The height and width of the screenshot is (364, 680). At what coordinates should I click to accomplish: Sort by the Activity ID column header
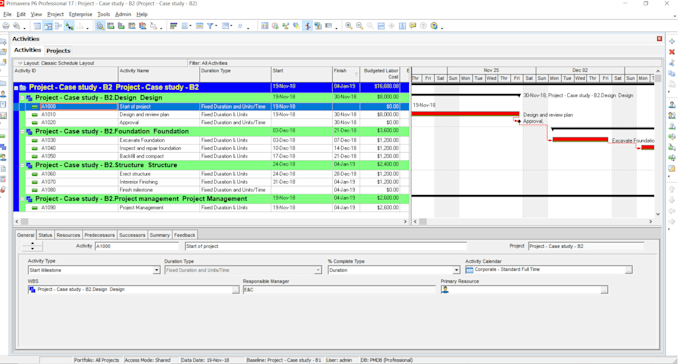click(x=65, y=74)
